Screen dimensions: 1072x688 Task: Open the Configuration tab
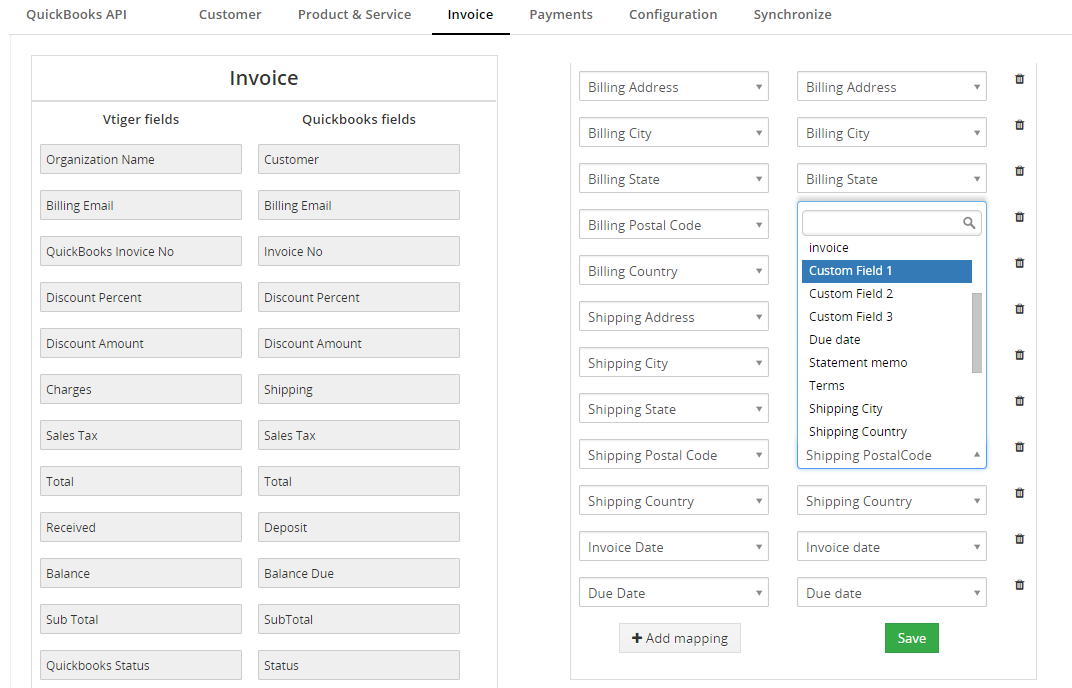click(x=673, y=14)
